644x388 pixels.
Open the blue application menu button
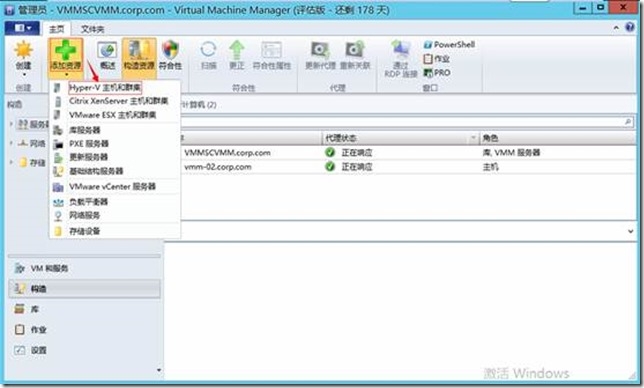click(22, 28)
